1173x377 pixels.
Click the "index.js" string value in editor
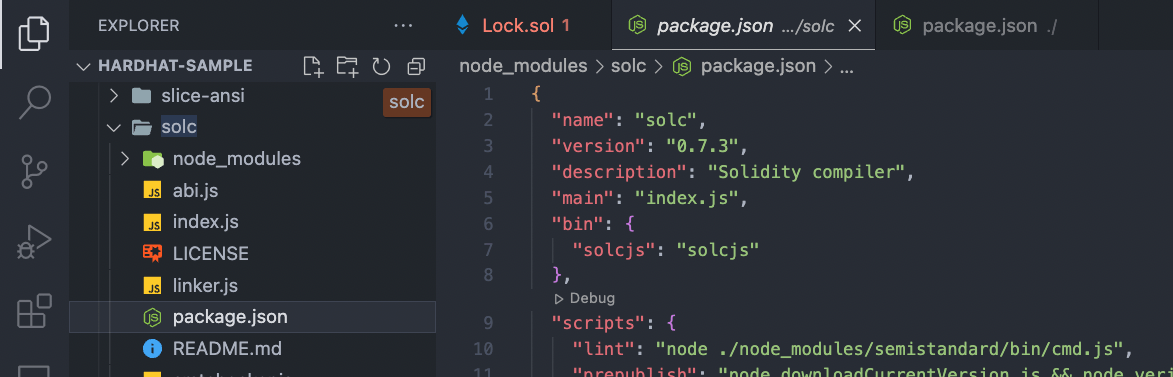click(687, 198)
